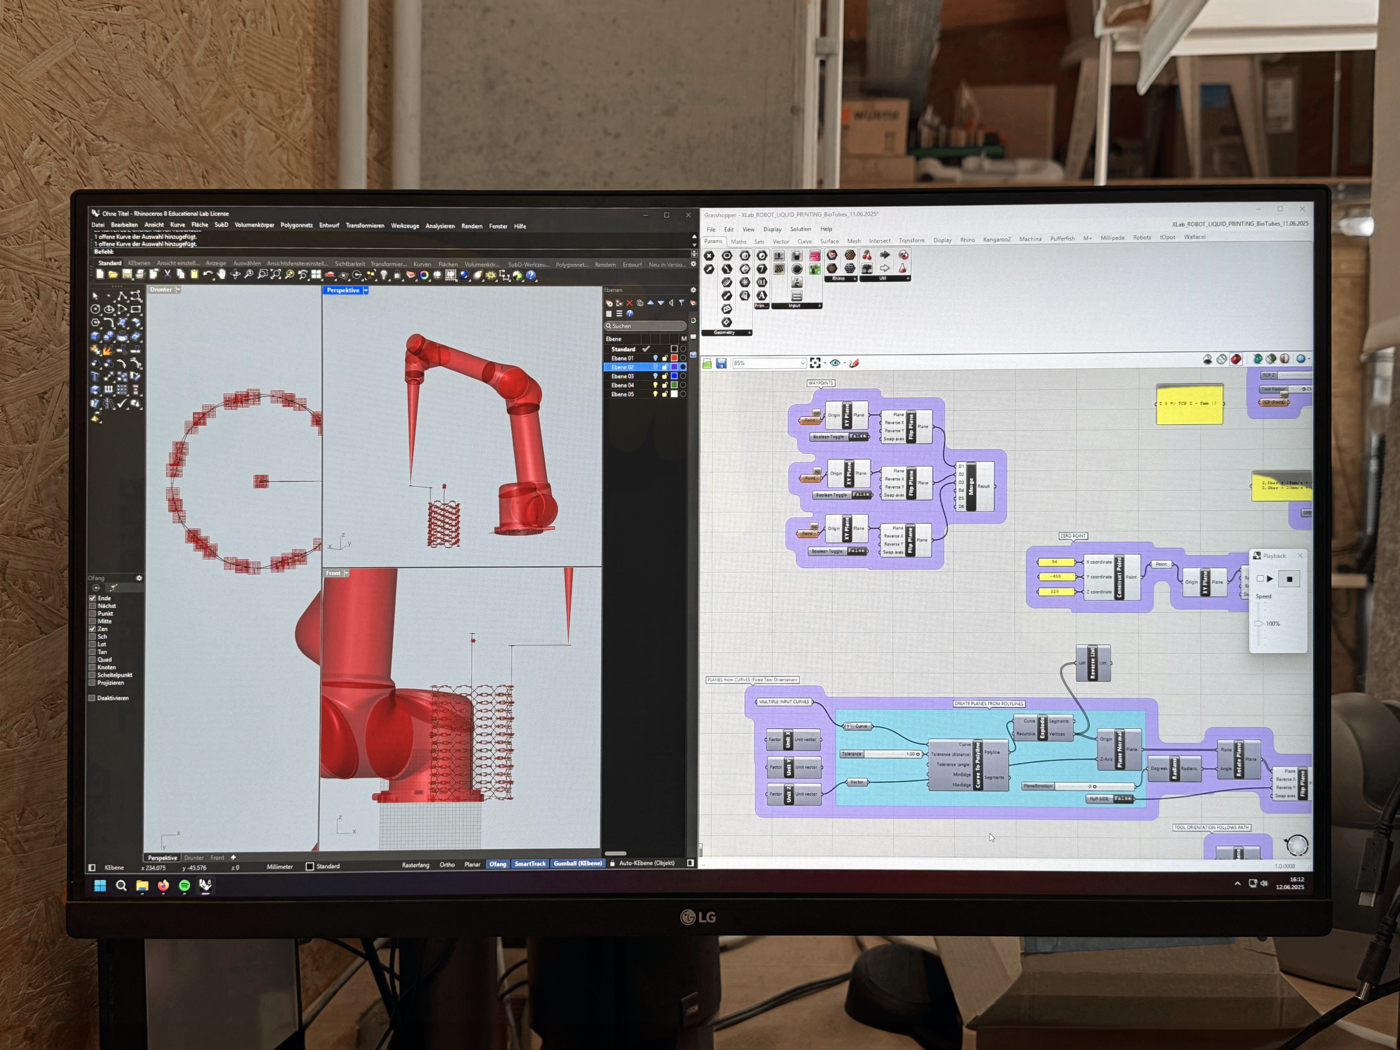Click the blue help icon in Rhino's Standard toolbar

click(x=531, y=275)
